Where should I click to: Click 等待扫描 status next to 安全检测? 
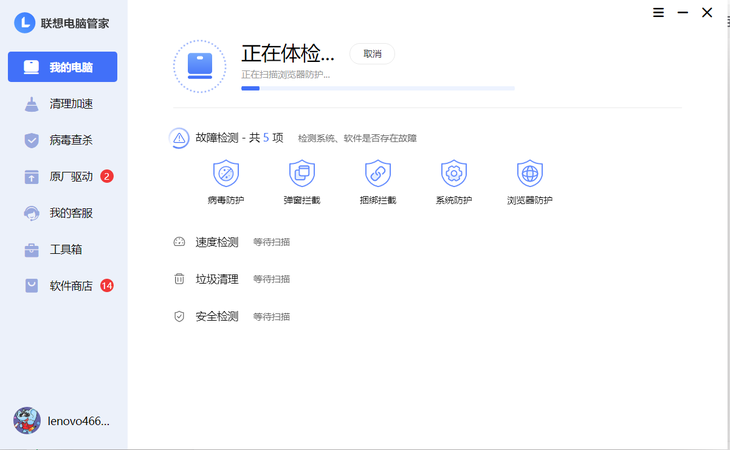tap(271, 317)
